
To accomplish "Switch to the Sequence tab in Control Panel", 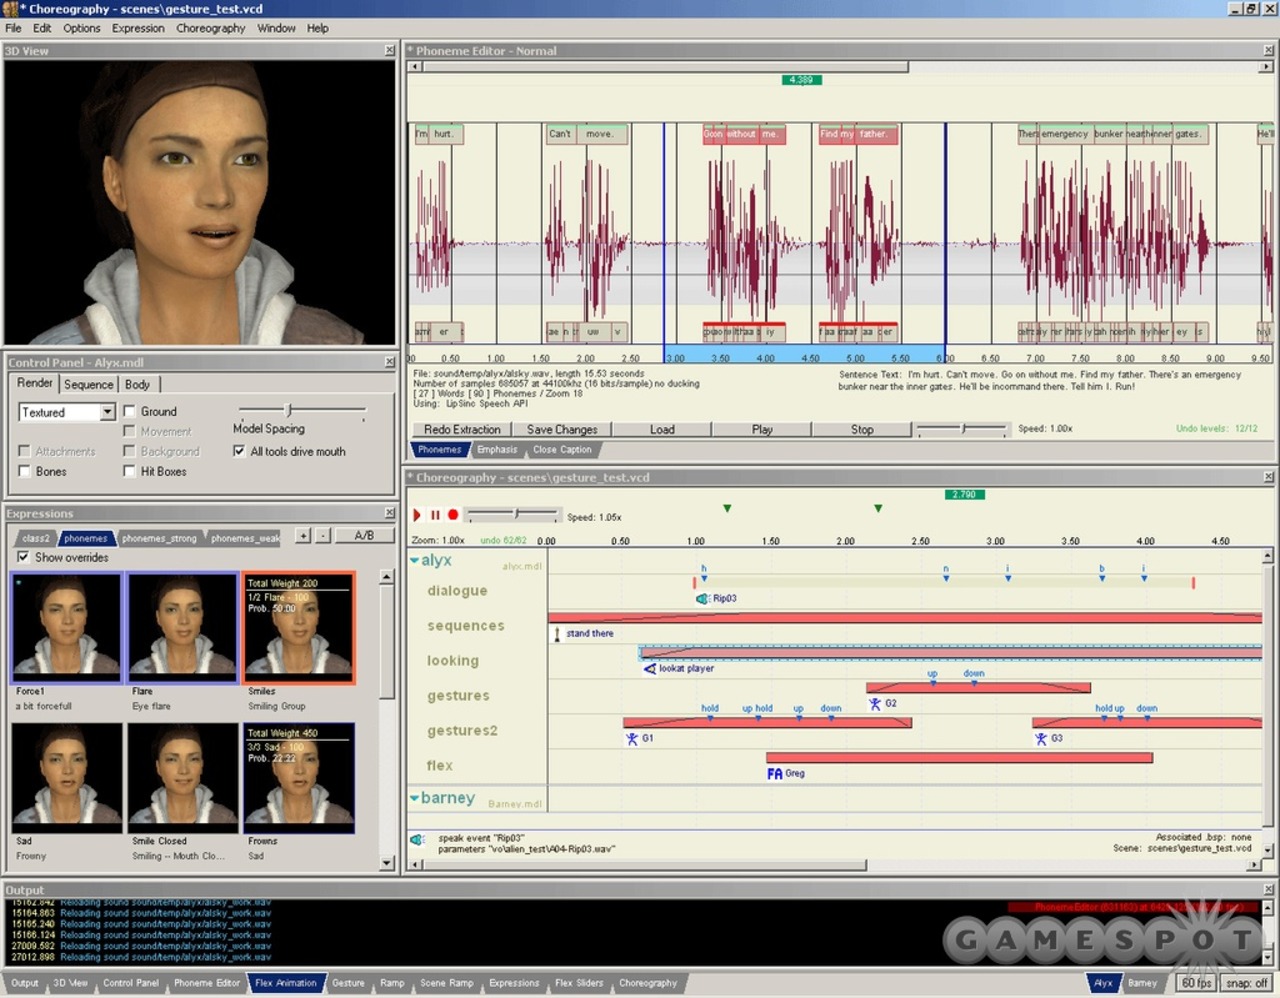I will click(x=89, y=384).
